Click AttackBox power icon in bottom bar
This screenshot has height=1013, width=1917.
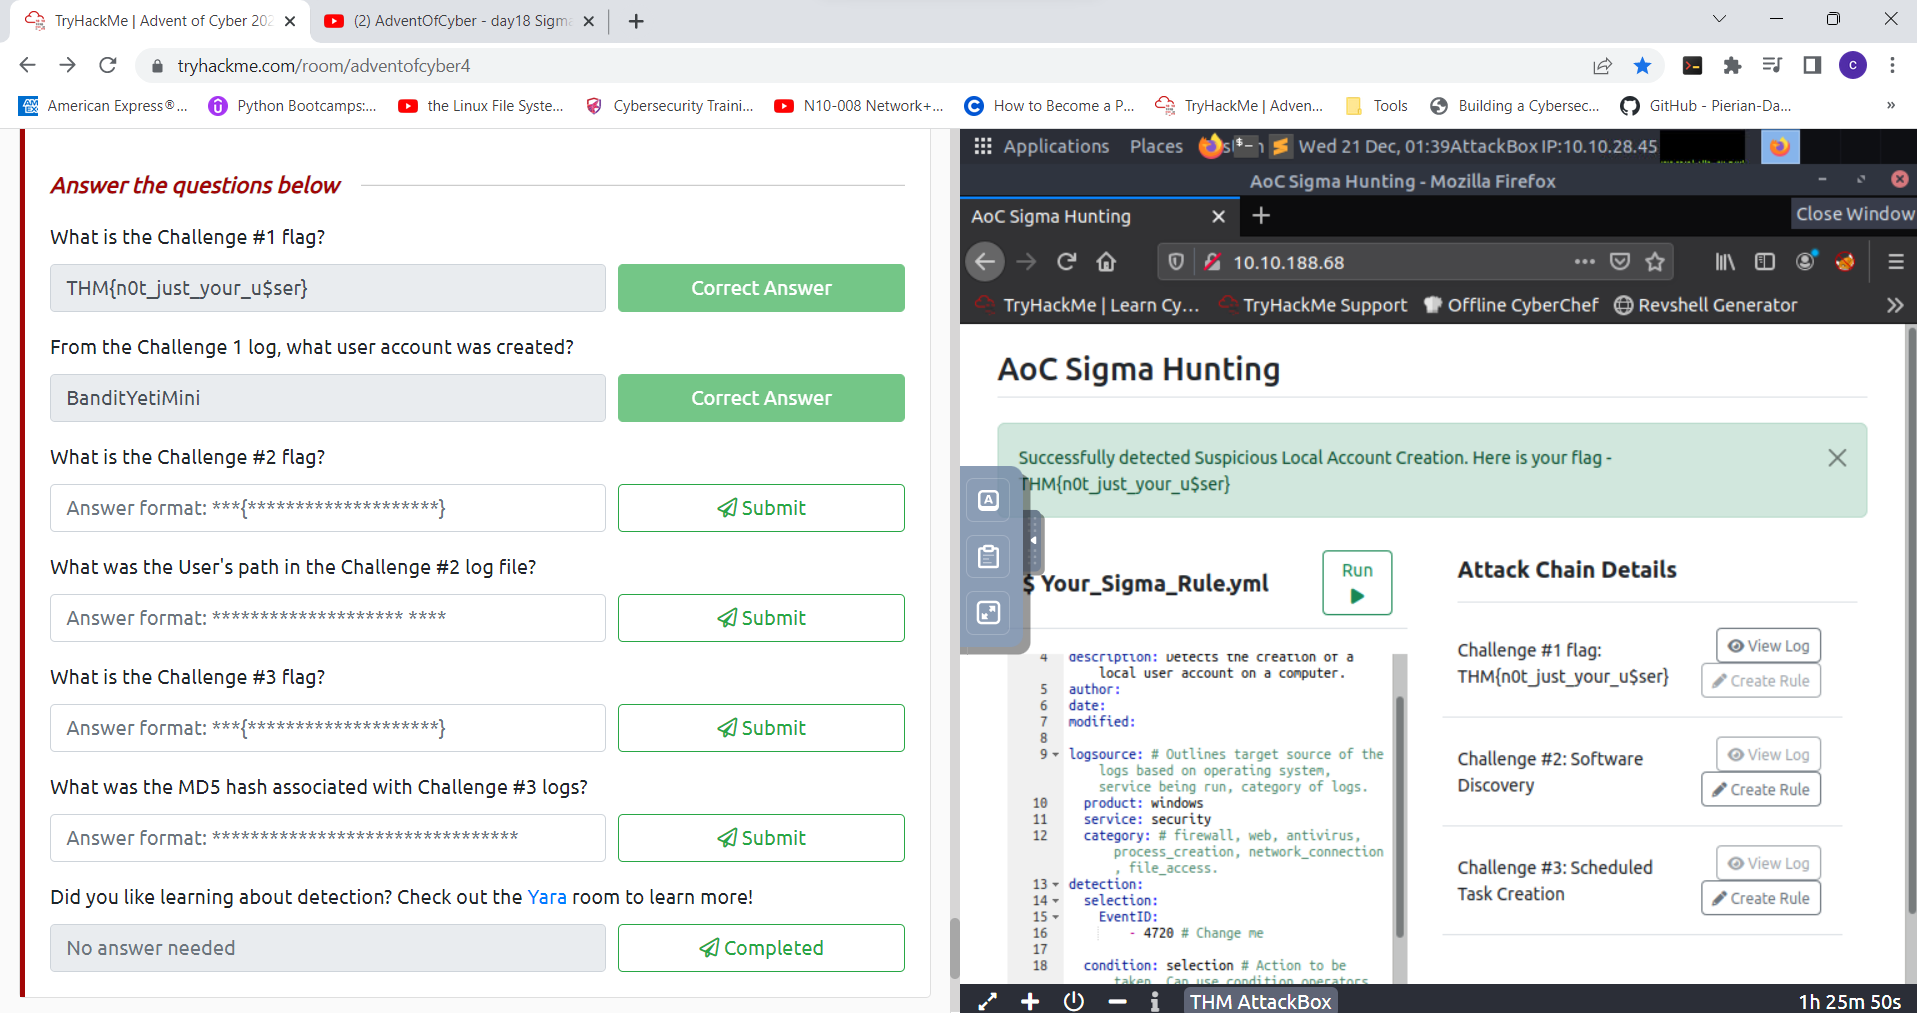[x=1074, y=1001]
